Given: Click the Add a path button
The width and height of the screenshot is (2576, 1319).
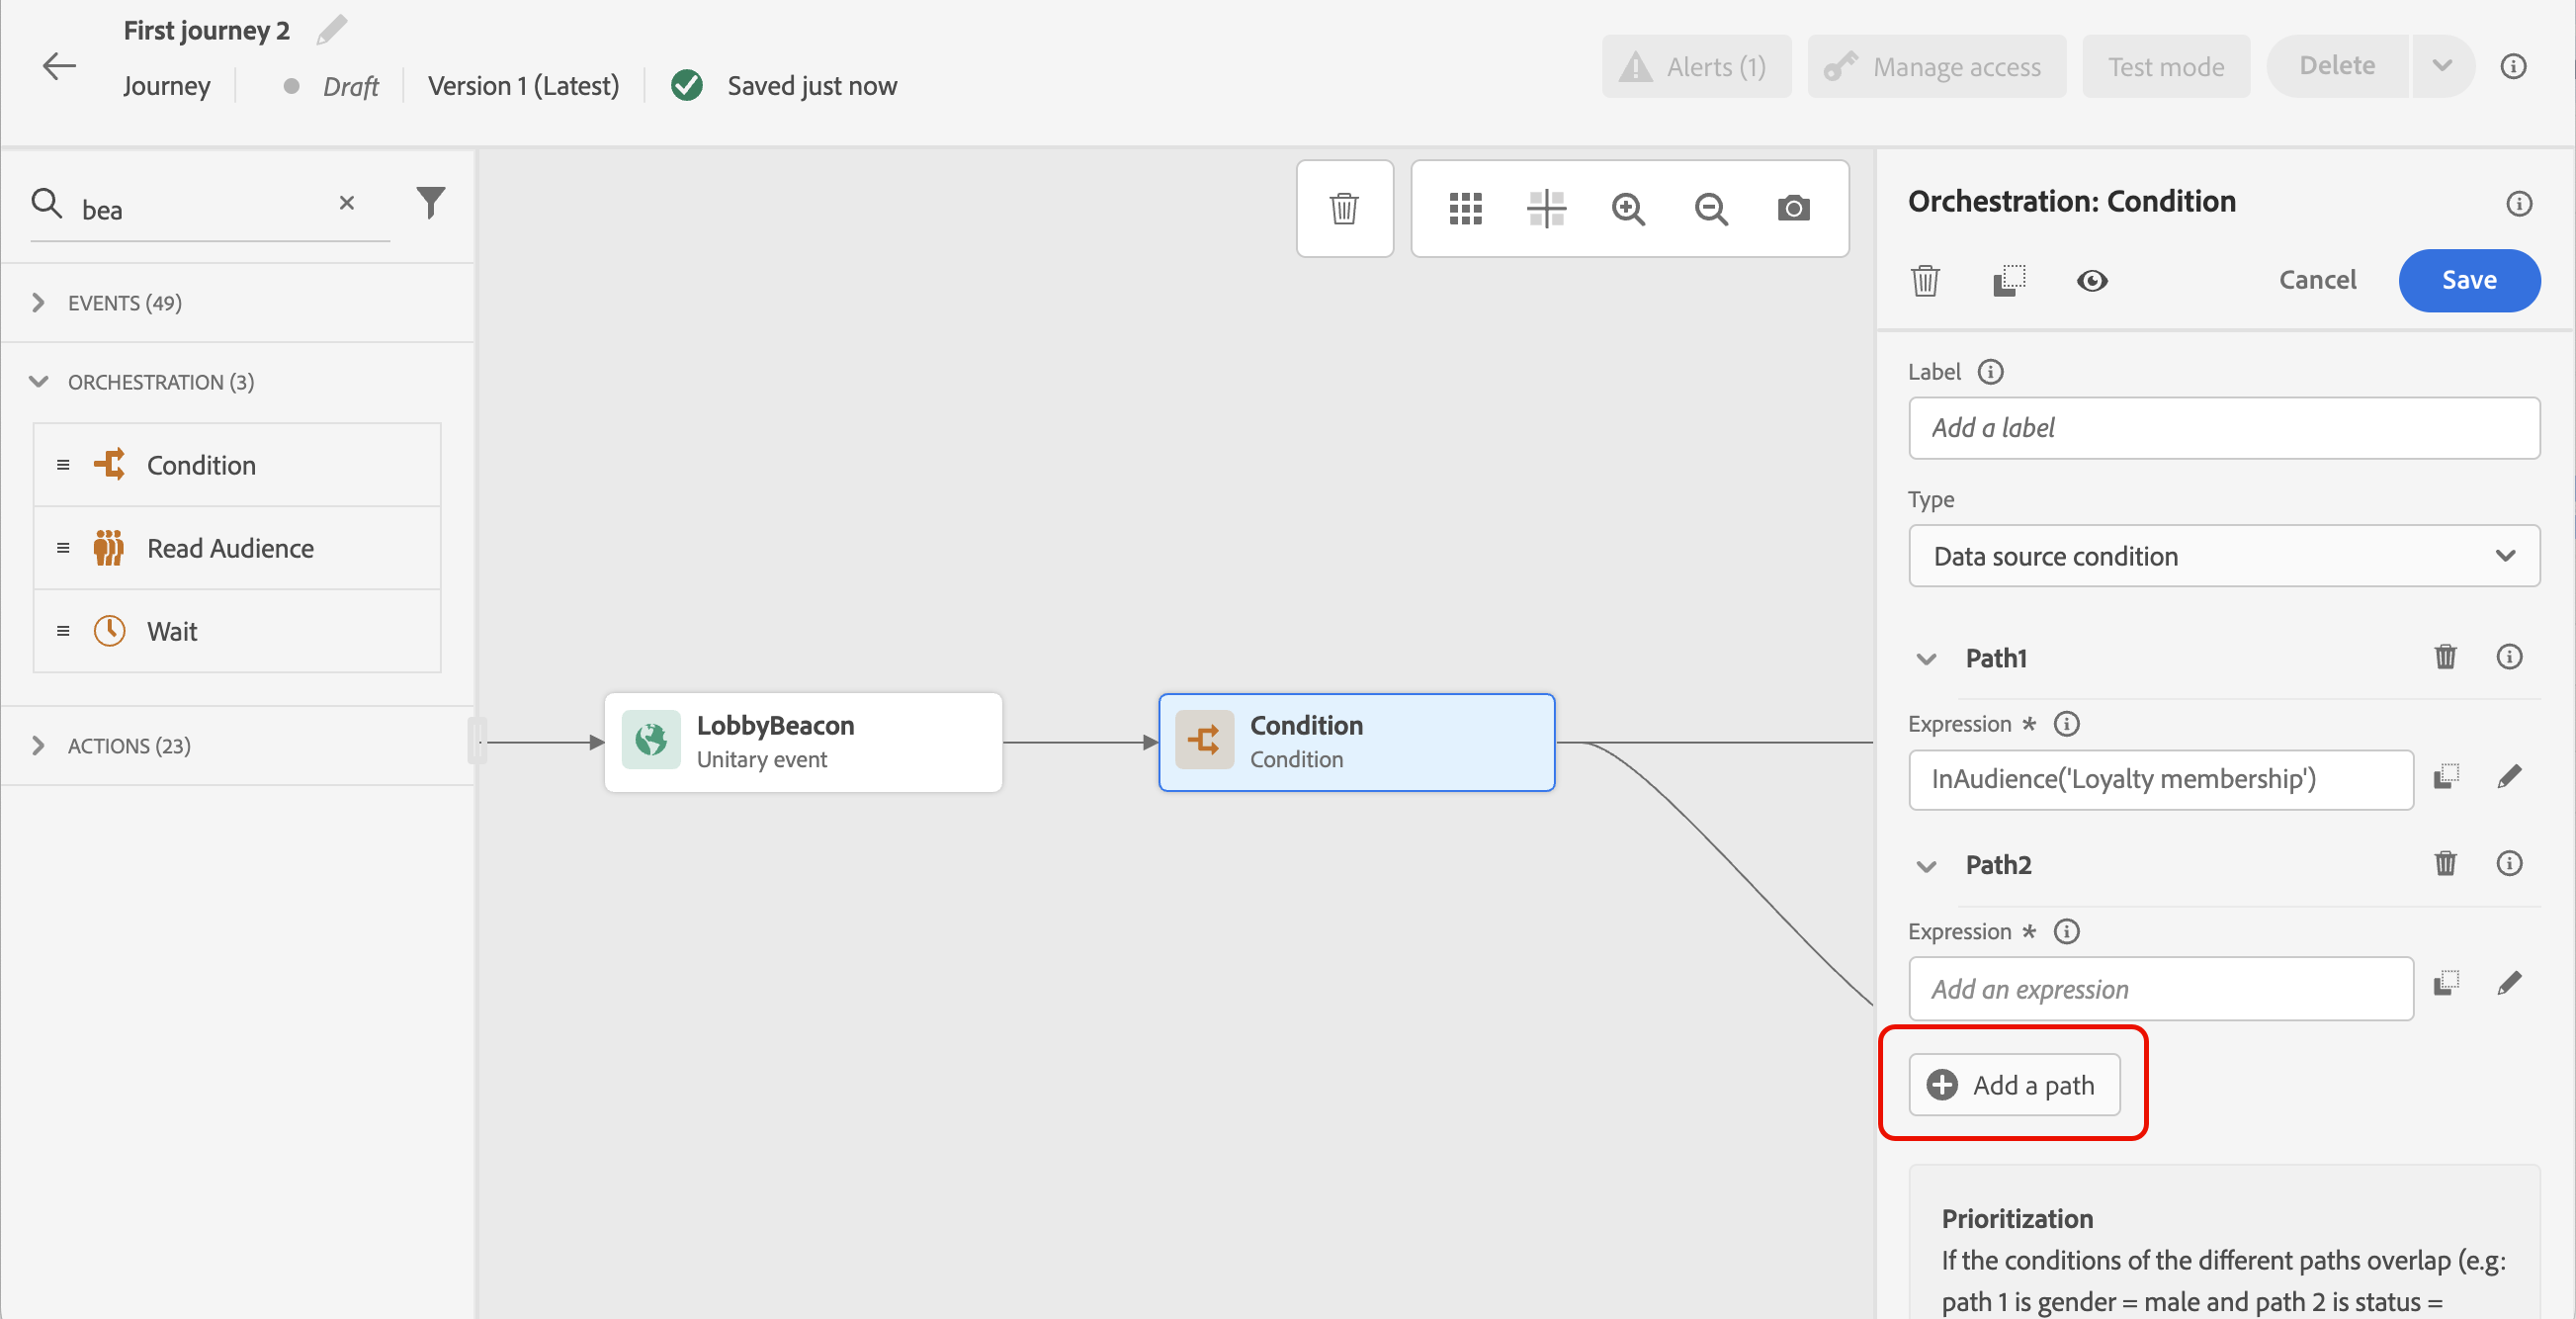Looking at the screenshot, I should 2014,1085.
